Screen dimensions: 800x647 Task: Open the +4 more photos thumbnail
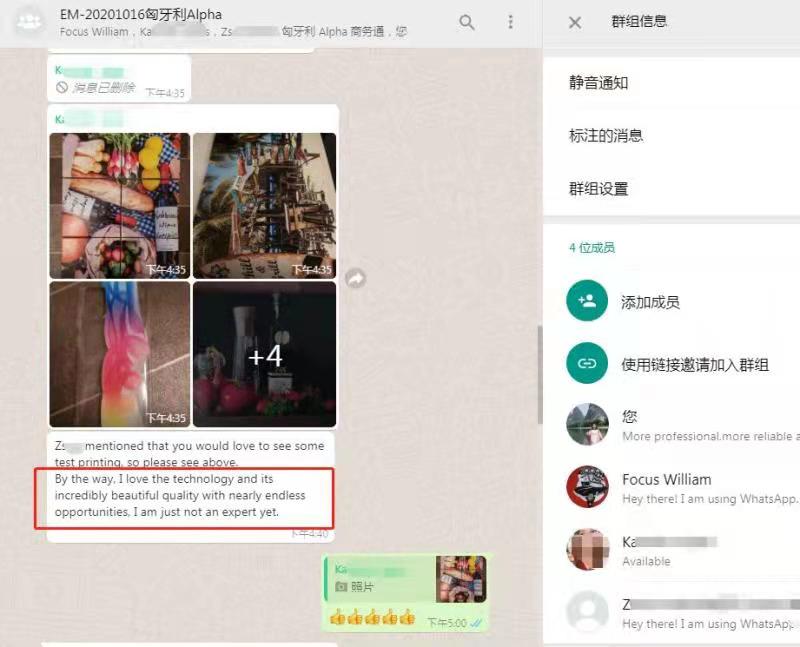point(265,355)
